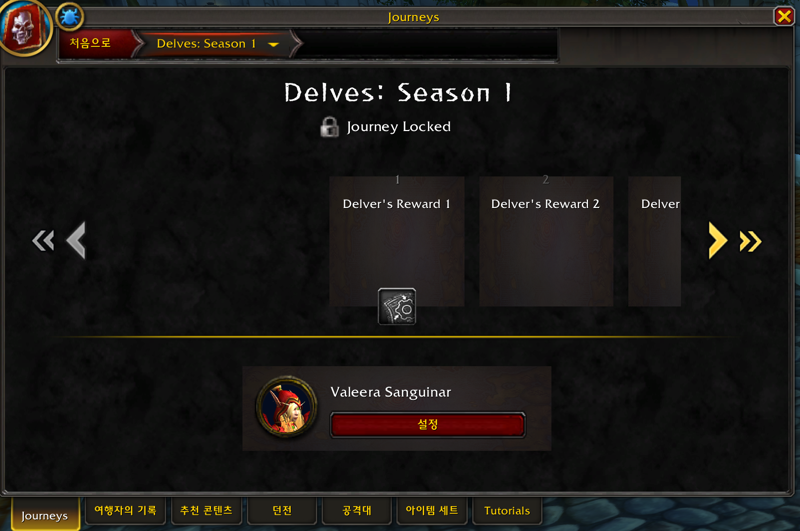The height and width of the screenshot is (531, 800).
Task: Close the Journeys window
Action: click(x=784, y=16)
